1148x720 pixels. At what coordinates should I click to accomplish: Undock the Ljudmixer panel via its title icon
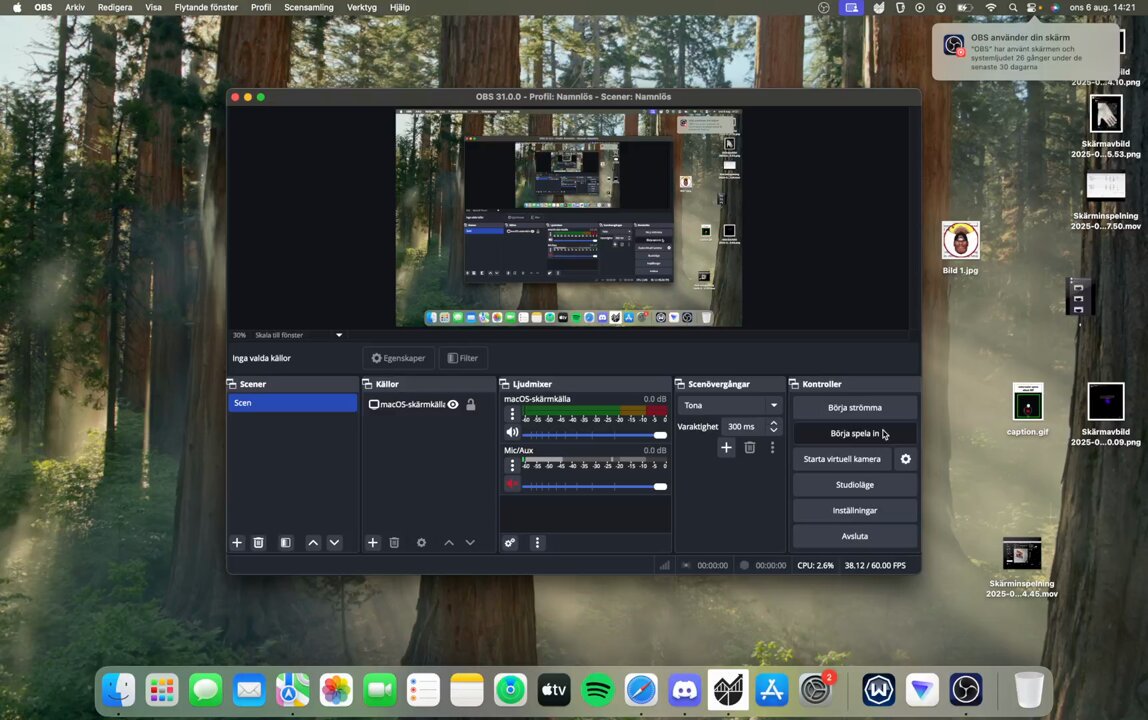click(x=504, y=384)
